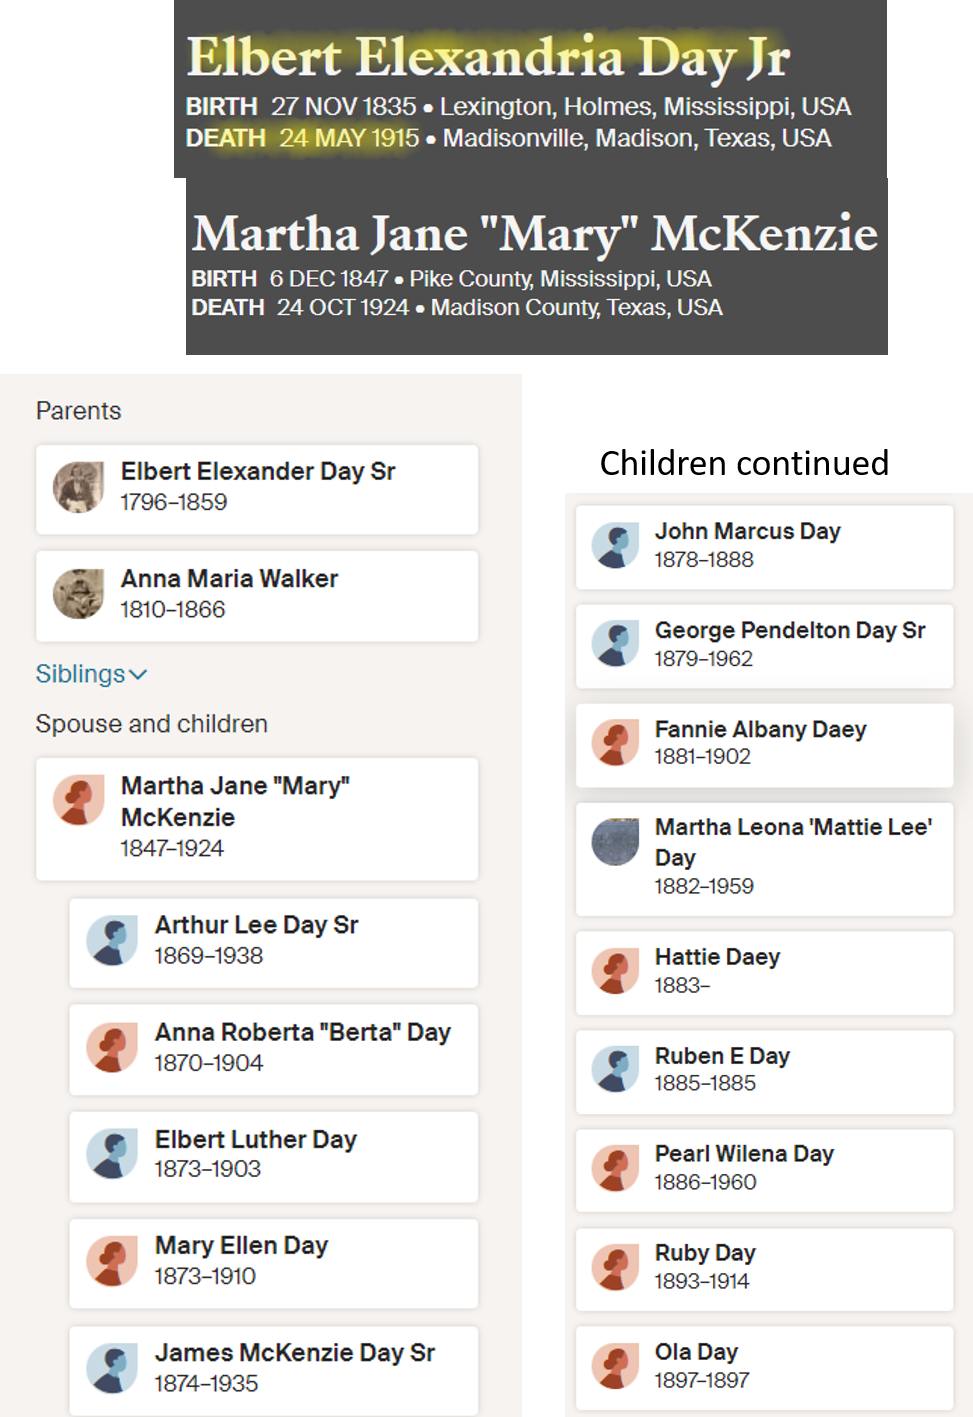Click Martha Leona Day's photo thumbnail
Image resolution: width=973 pixels, height=1417 pixels.
point(615,841)
